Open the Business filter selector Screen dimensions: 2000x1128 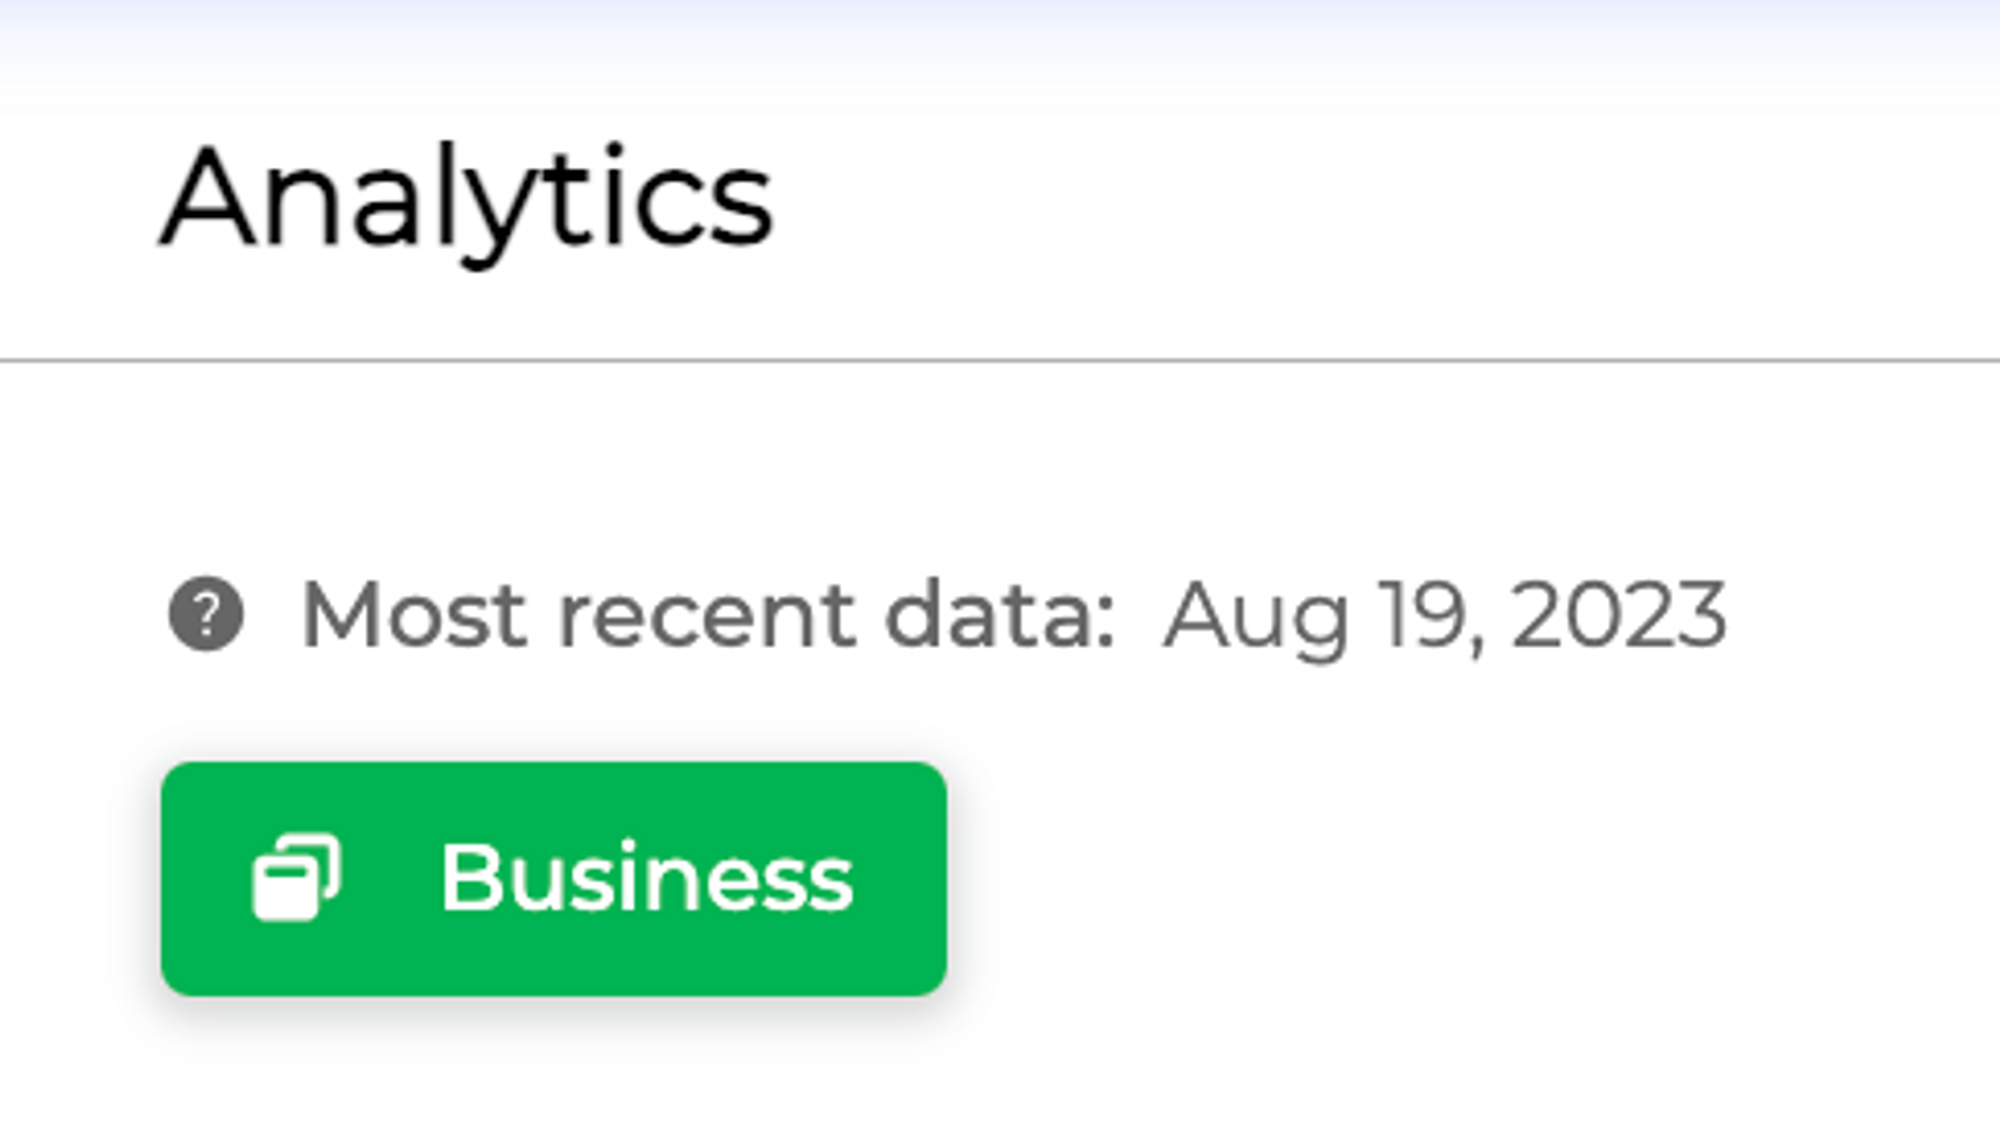point(553,878)
